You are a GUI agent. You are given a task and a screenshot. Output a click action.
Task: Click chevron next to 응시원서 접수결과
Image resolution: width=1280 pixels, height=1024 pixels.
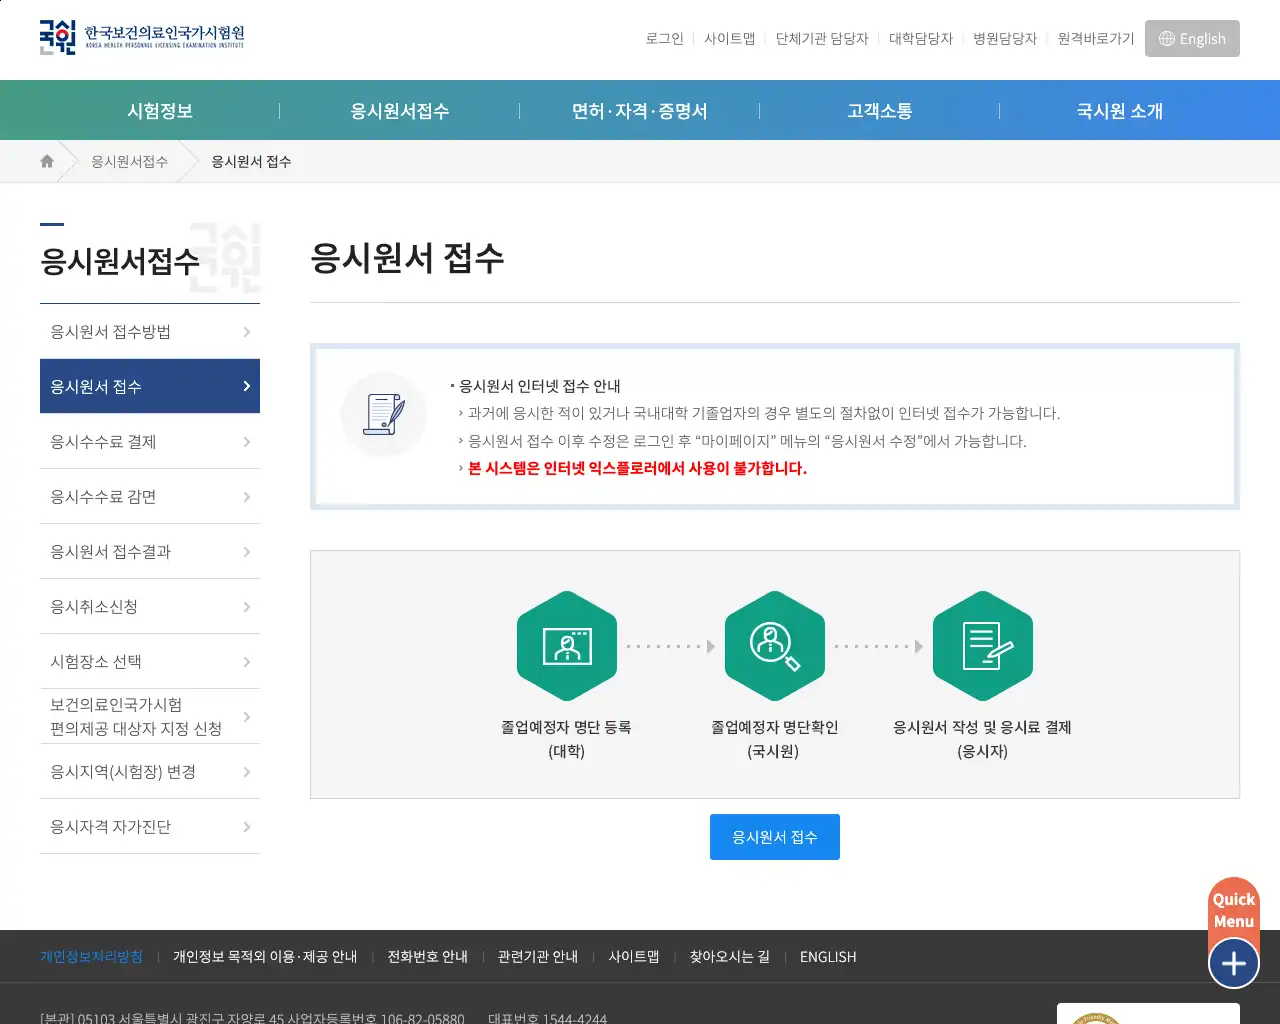[247, 552]
